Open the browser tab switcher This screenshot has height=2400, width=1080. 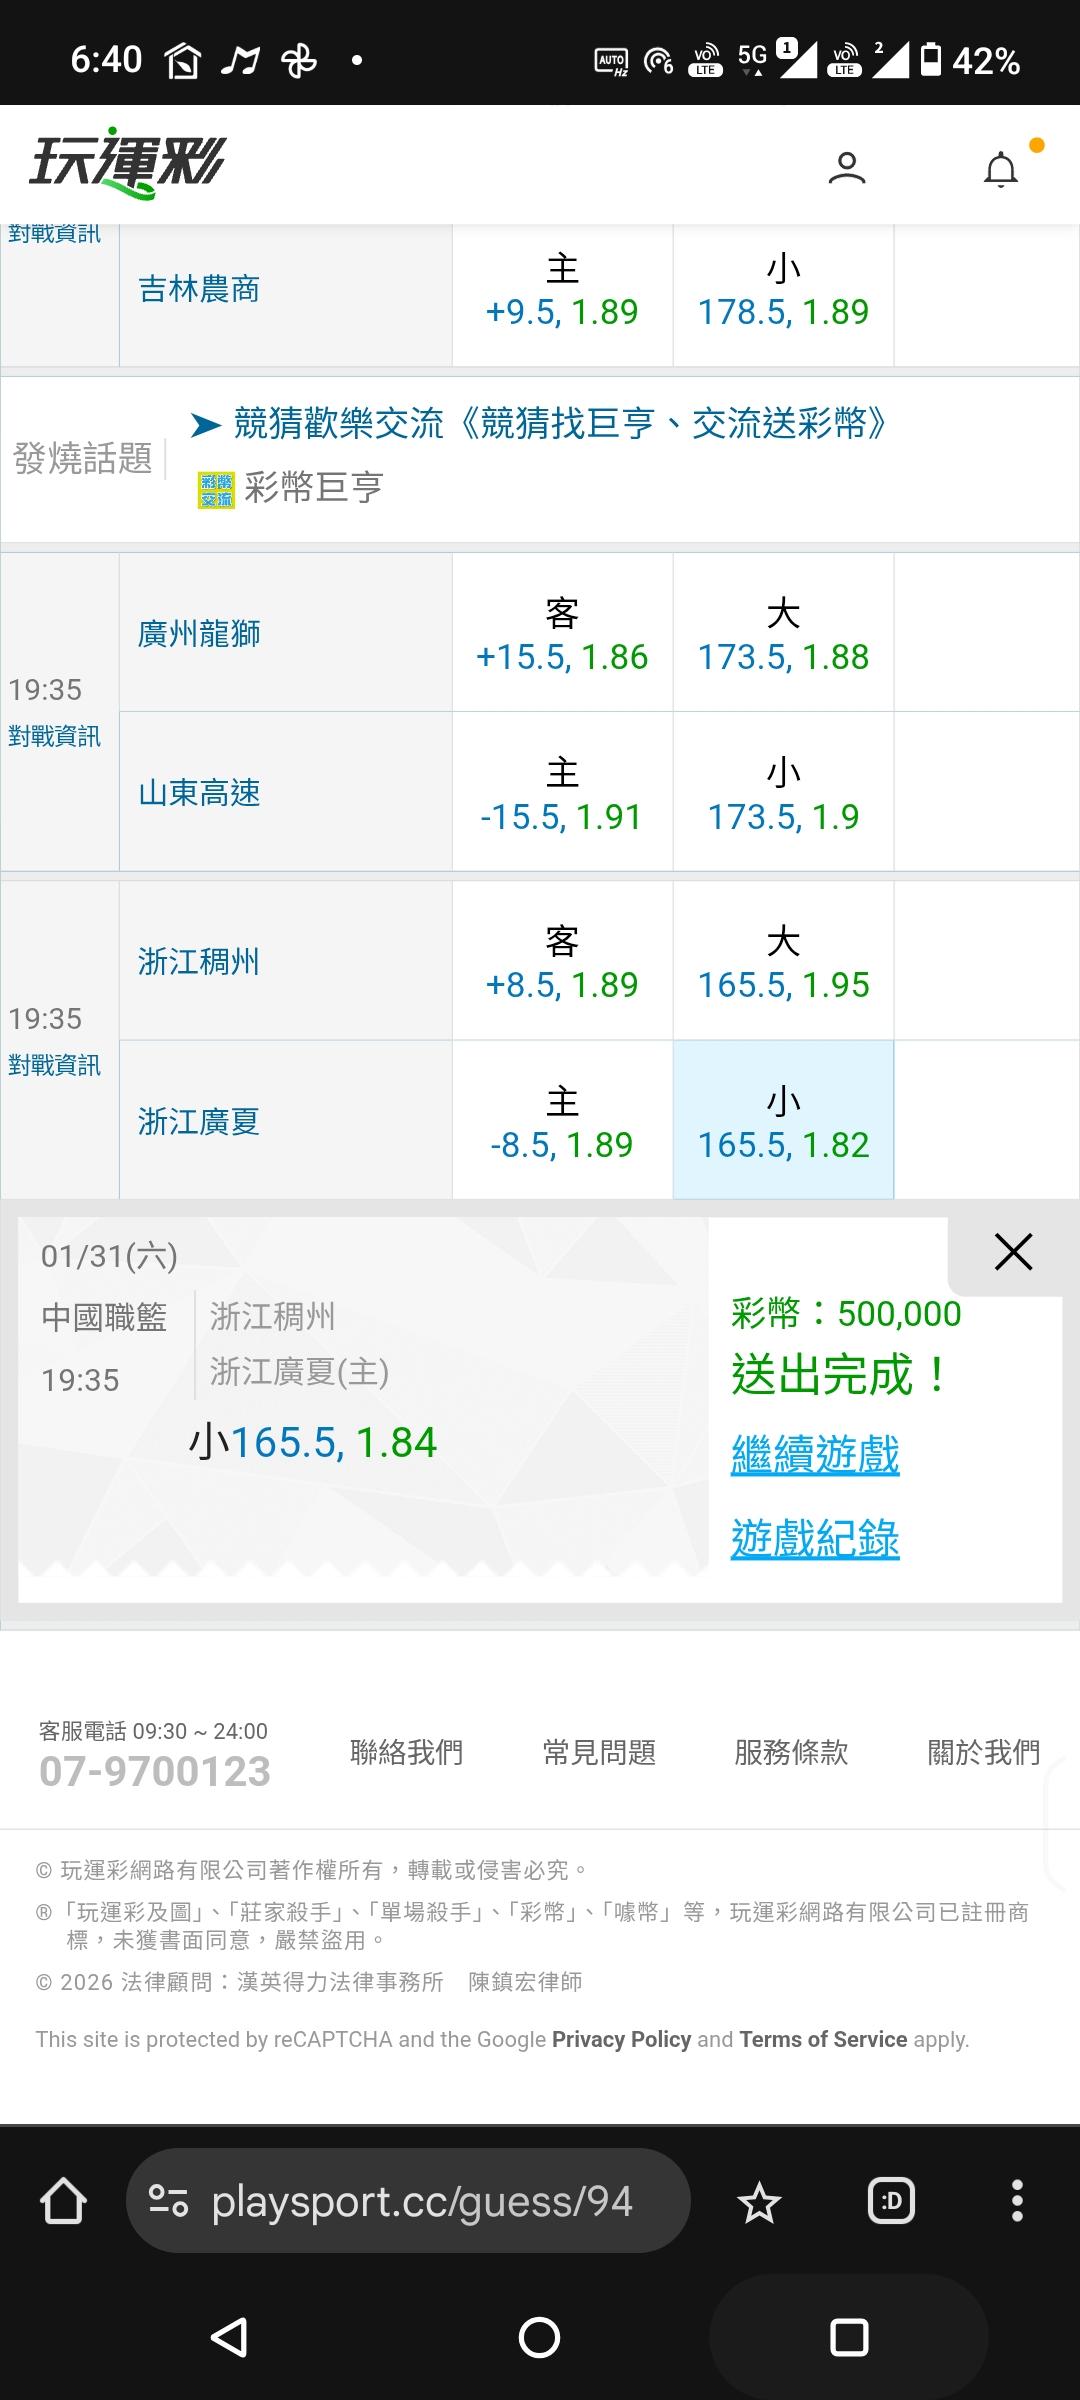[891, 2201]
